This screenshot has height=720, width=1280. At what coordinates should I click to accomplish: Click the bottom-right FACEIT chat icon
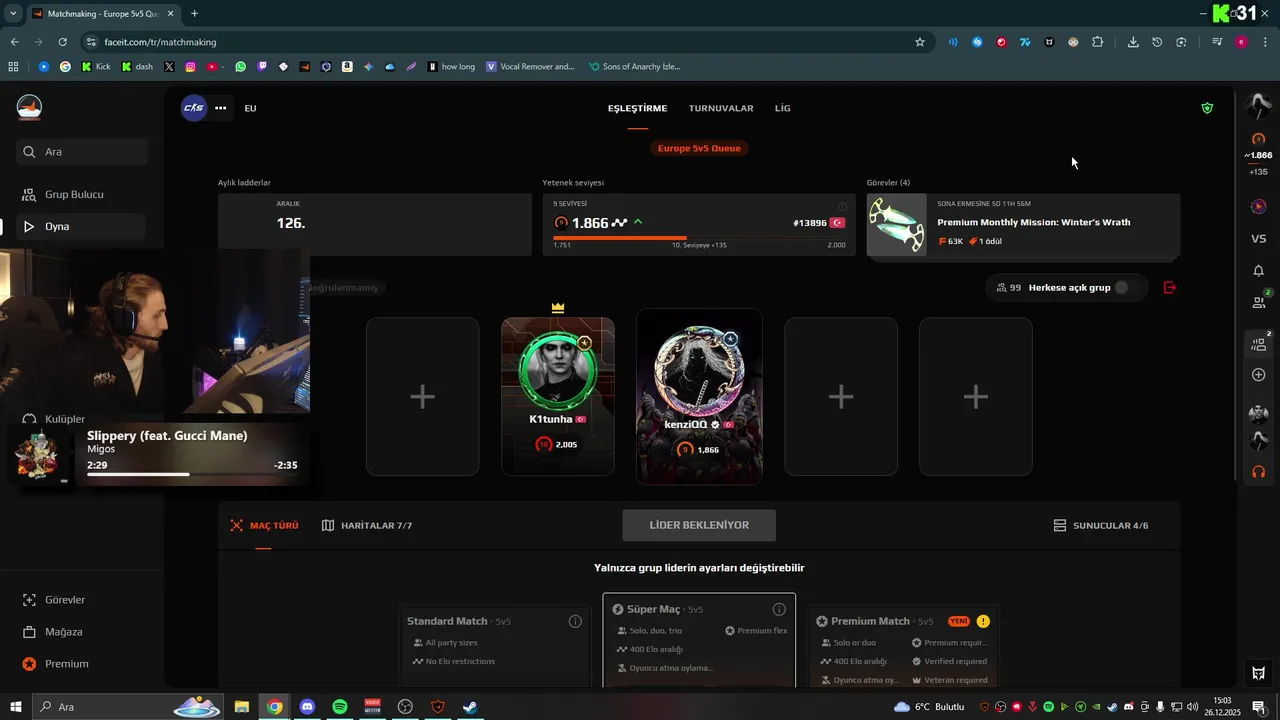coord(1259,673)
